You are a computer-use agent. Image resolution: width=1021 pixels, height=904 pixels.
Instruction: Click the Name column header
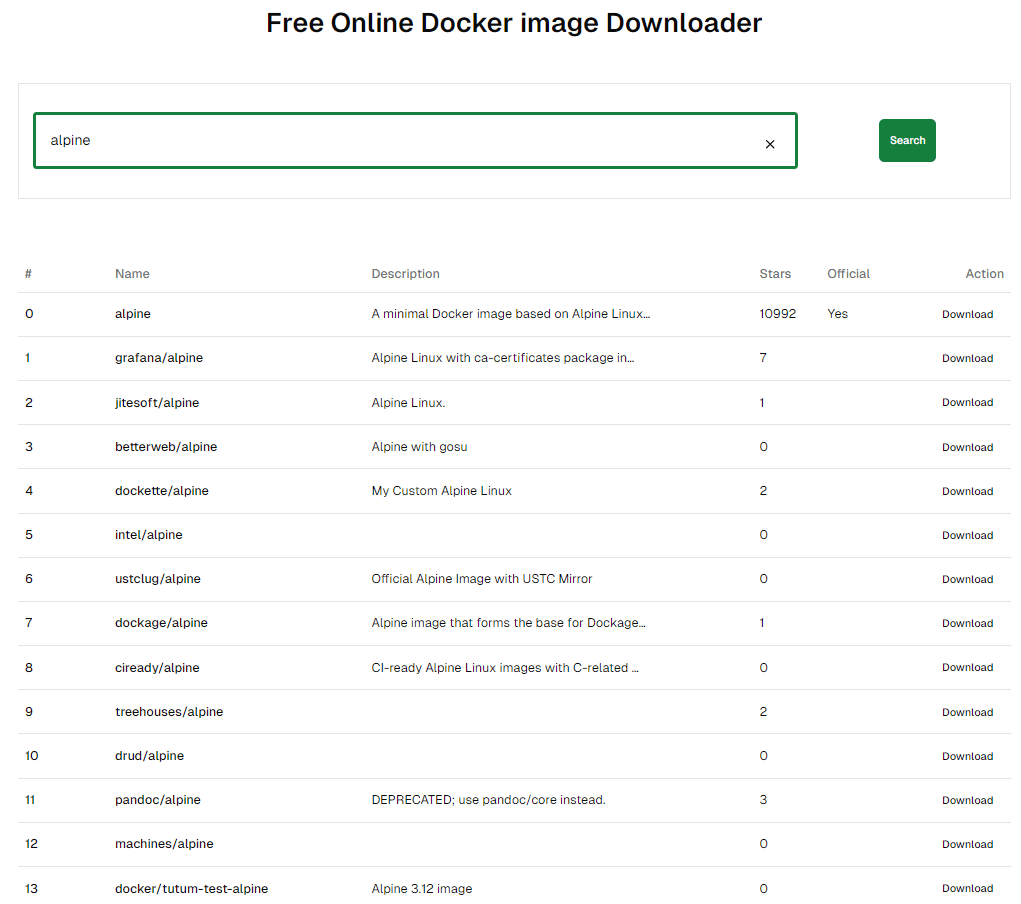coord(132,274)
